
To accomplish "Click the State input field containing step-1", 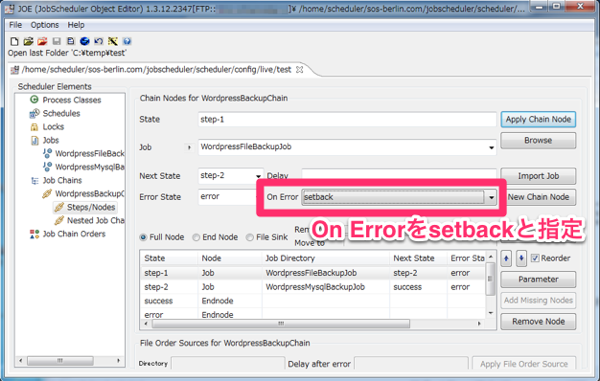I will click(x=347, y=119).
